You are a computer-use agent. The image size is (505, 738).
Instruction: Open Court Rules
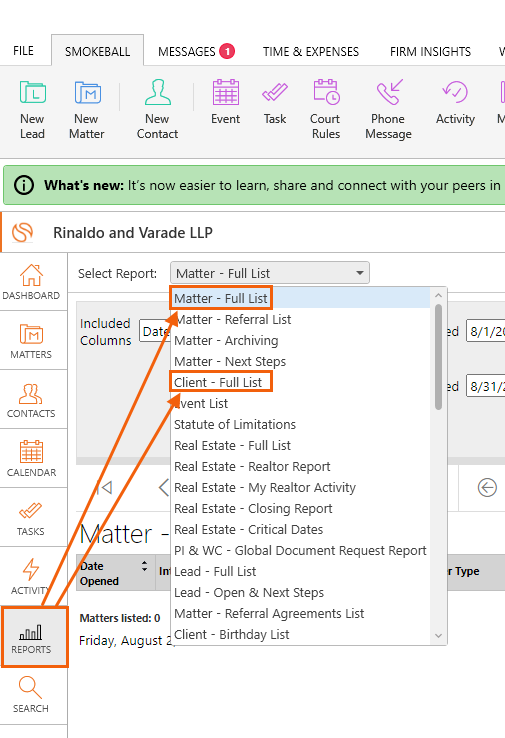[x=326, y=109]
